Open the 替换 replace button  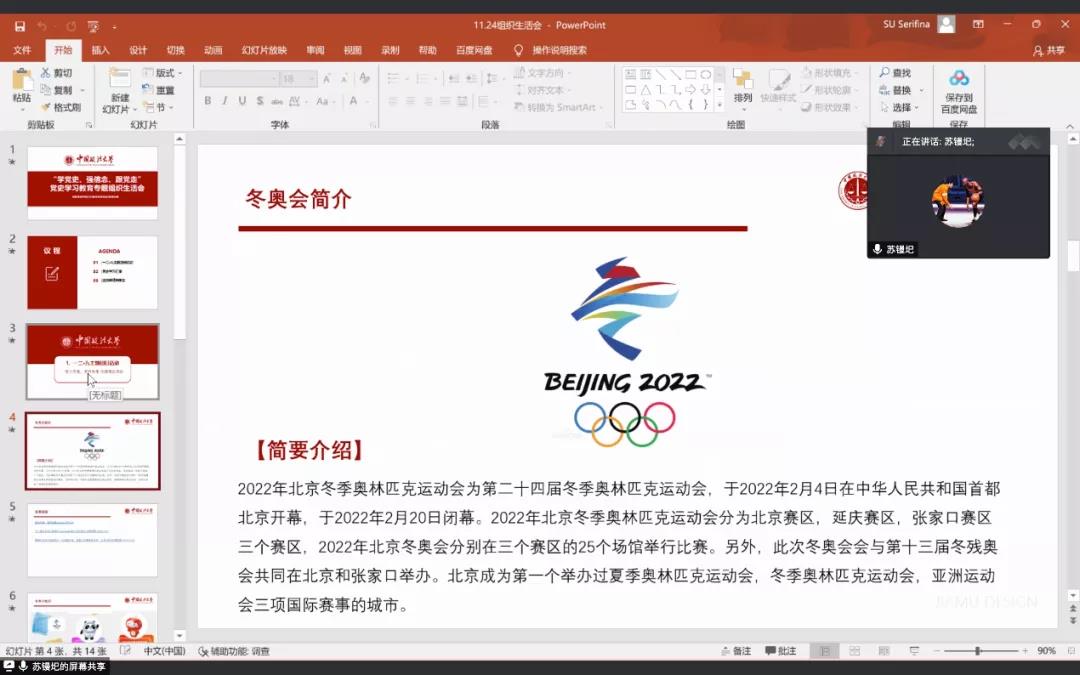pos(900,90)
